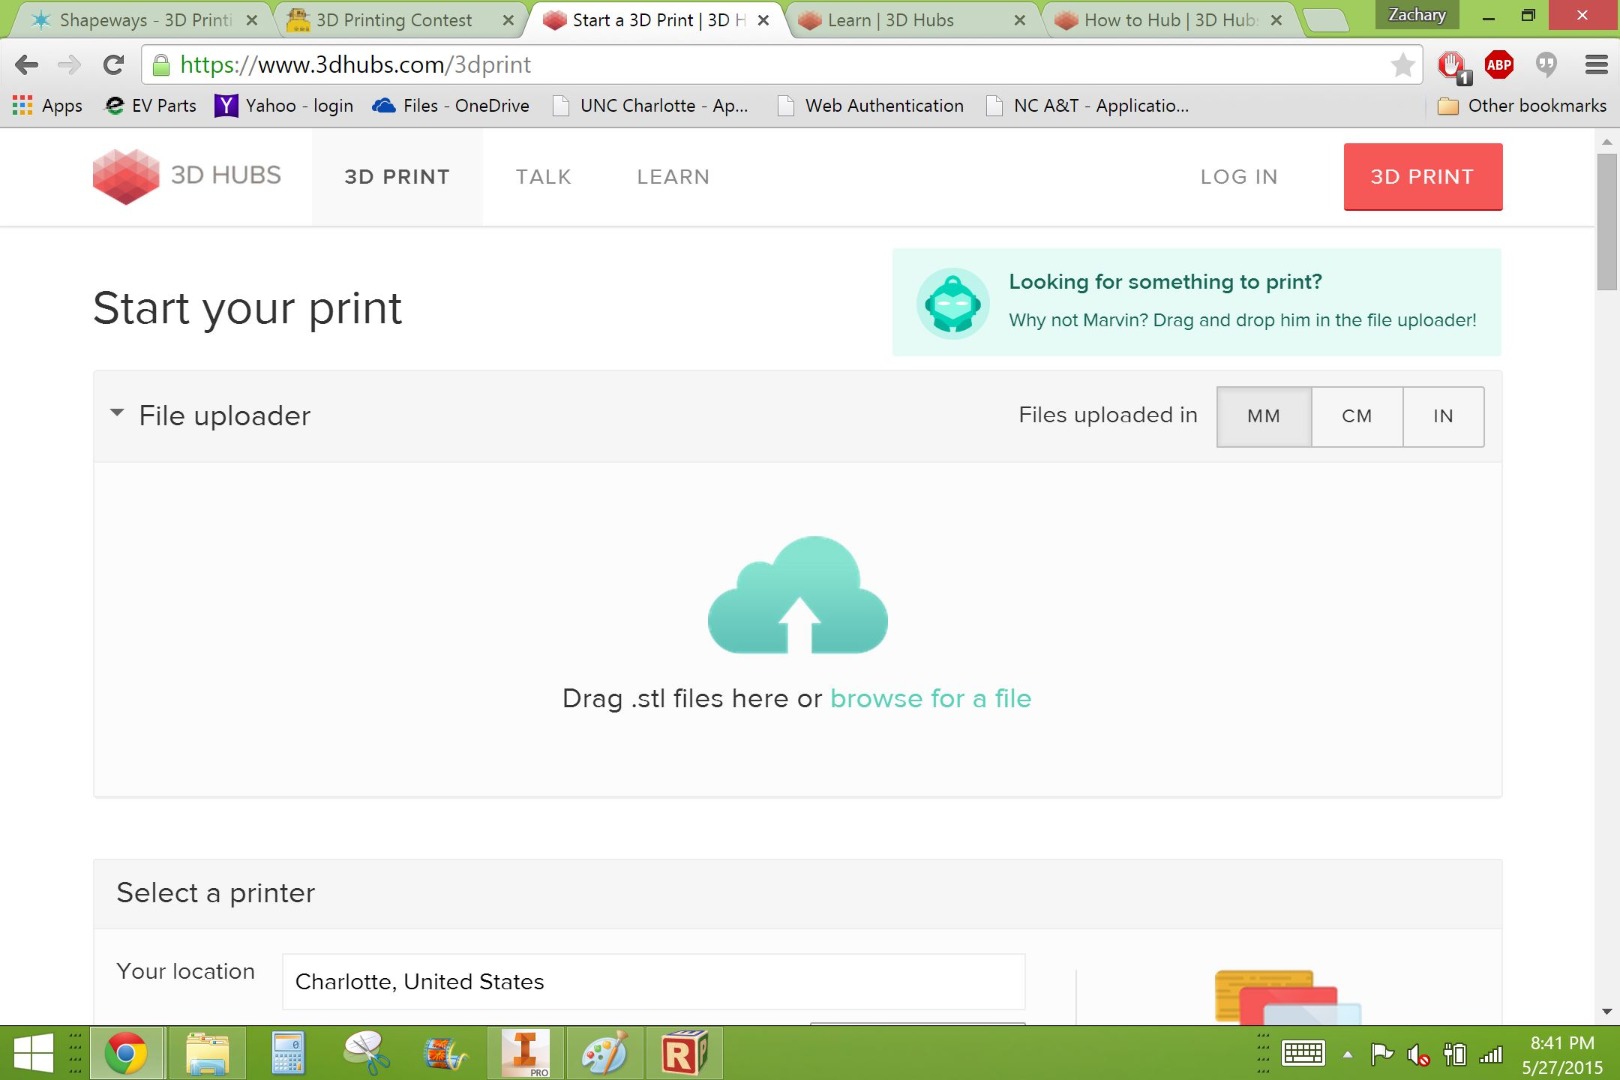The width and height of the screenshot is (1620, 1080).
Task: Click the 3D Hubs logo
Action: coord(187,176)
